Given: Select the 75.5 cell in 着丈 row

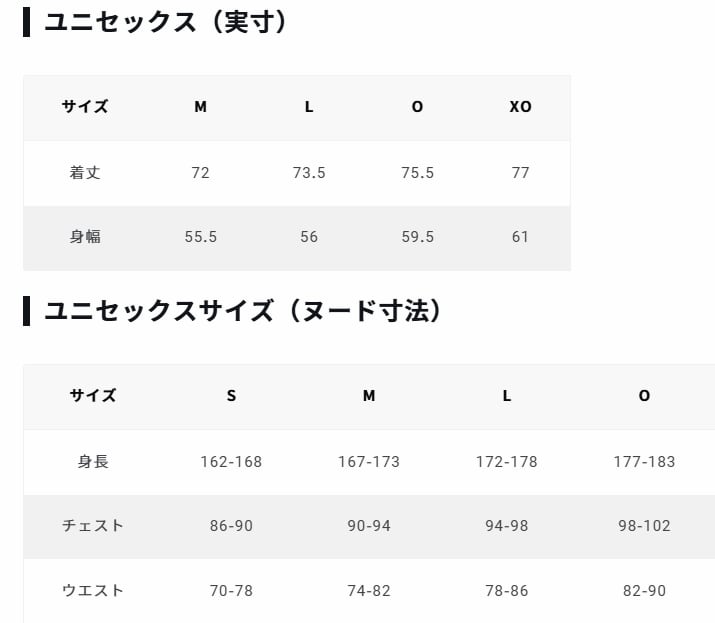Looking at the screenshot, I should pos(417,173).
